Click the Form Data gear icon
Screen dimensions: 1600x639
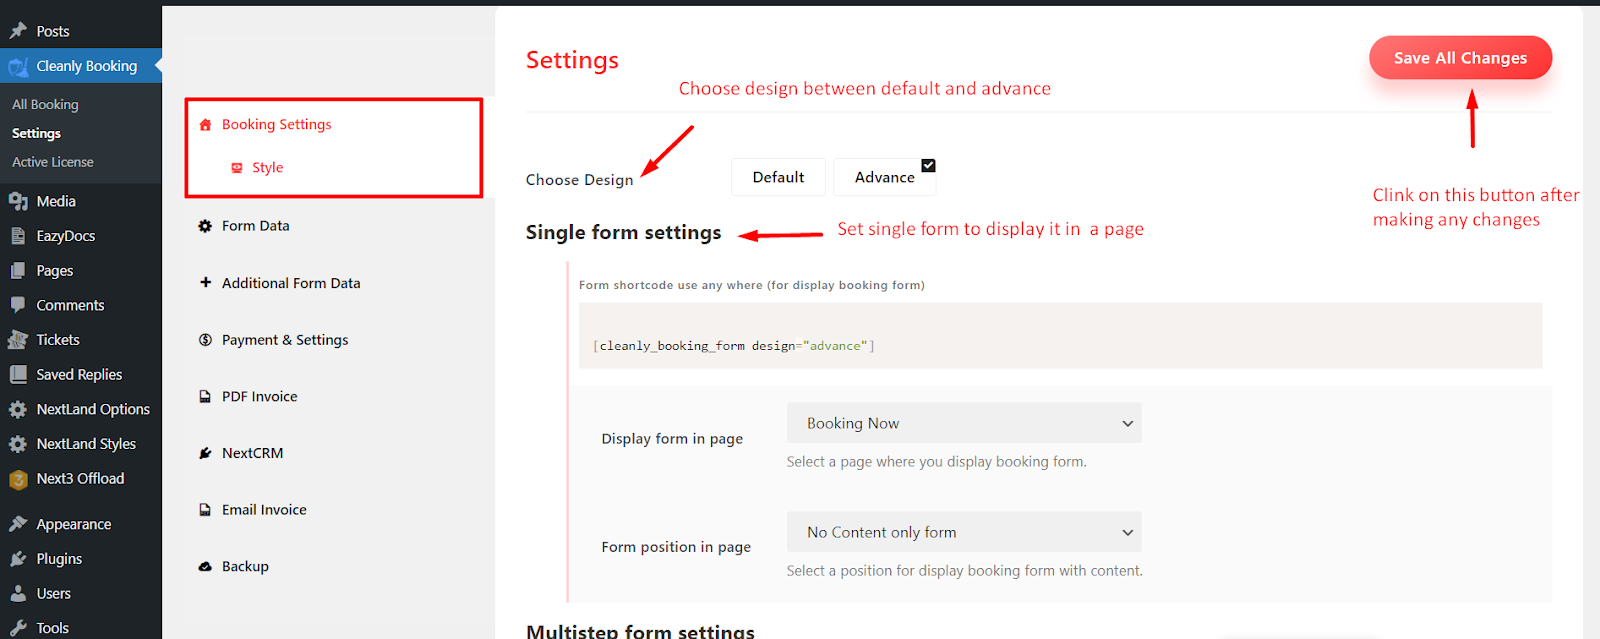(205, 226)
